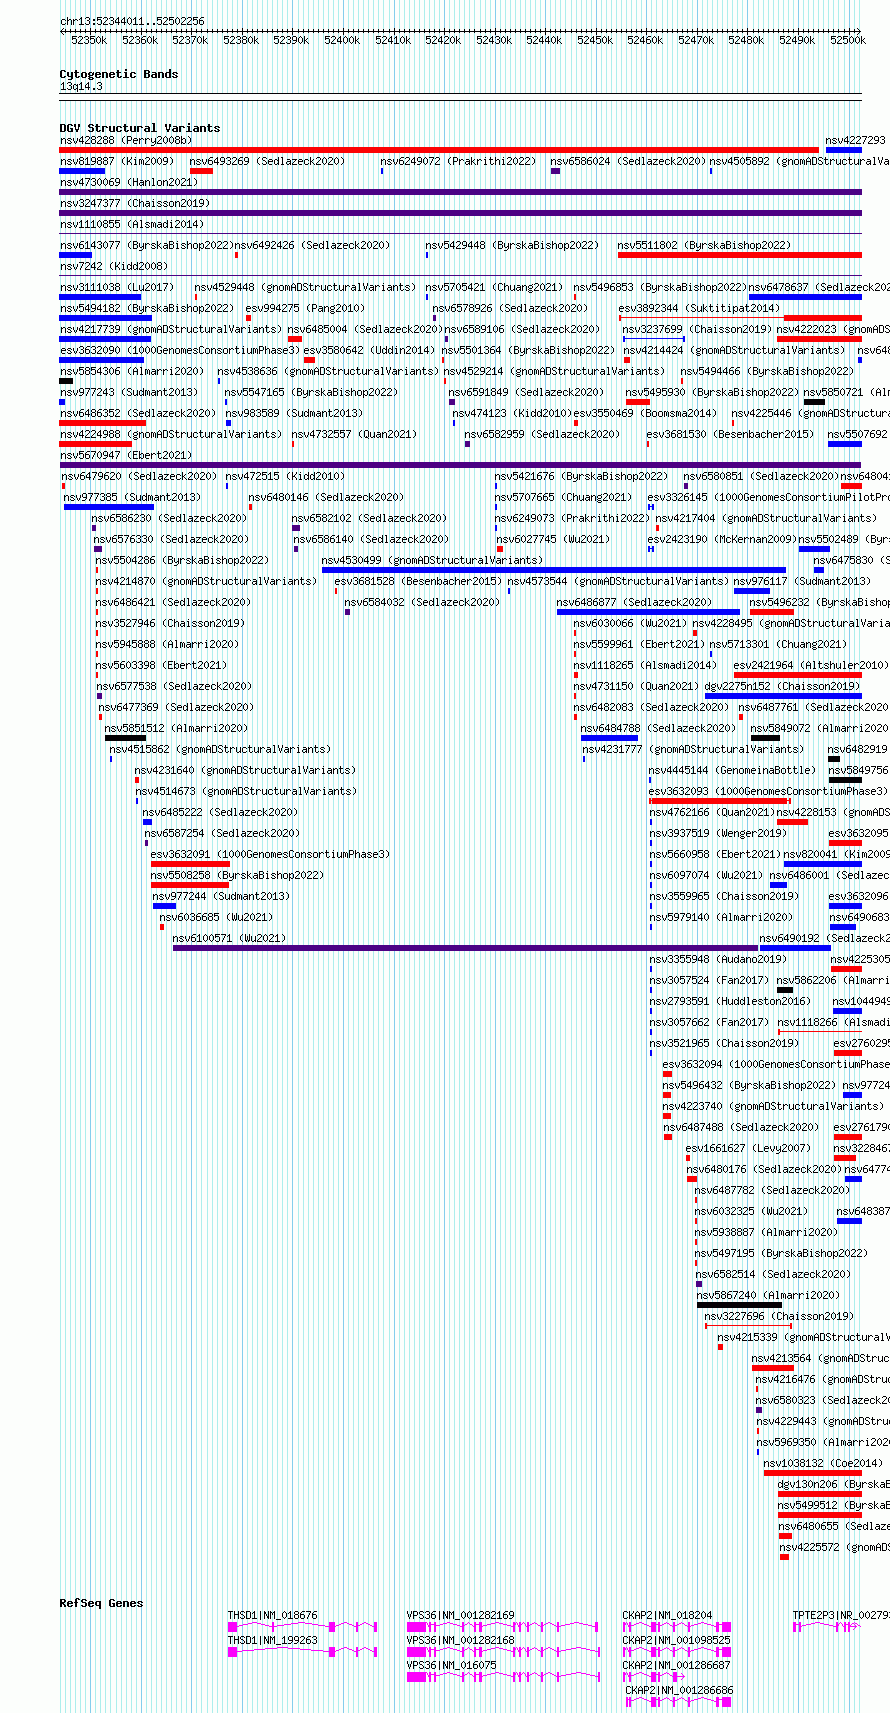
Task: Click the nsv5854306 (Almarri2020) label
Action: (x=132, y=371)
